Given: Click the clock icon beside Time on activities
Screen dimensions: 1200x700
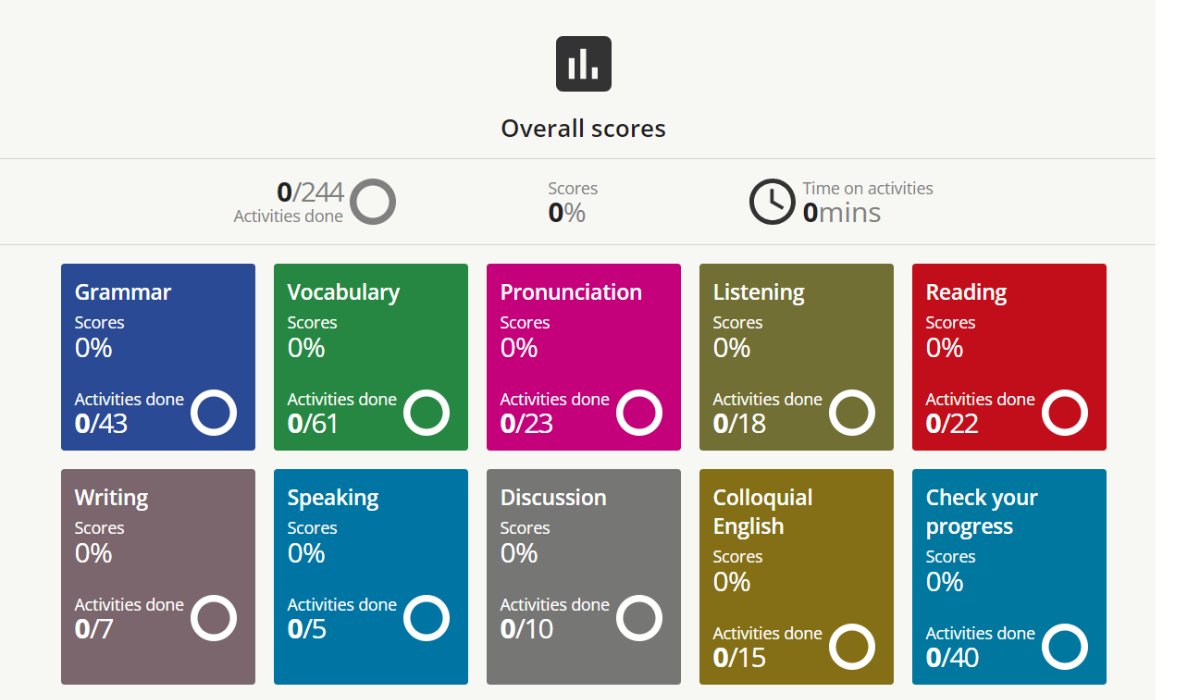Looking at the screenshot, I should [772, 201].
